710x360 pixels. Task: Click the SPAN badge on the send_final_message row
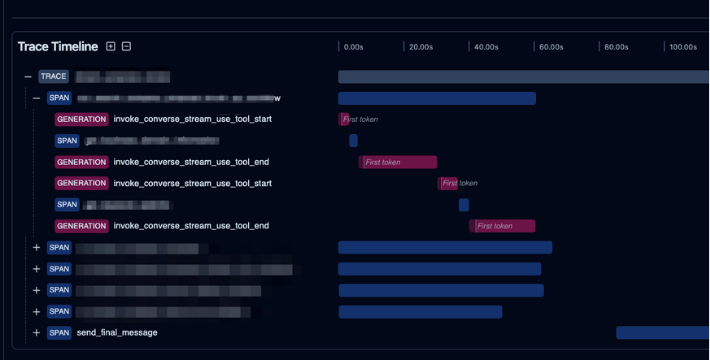pyautogui.click(x=59, y=333)
